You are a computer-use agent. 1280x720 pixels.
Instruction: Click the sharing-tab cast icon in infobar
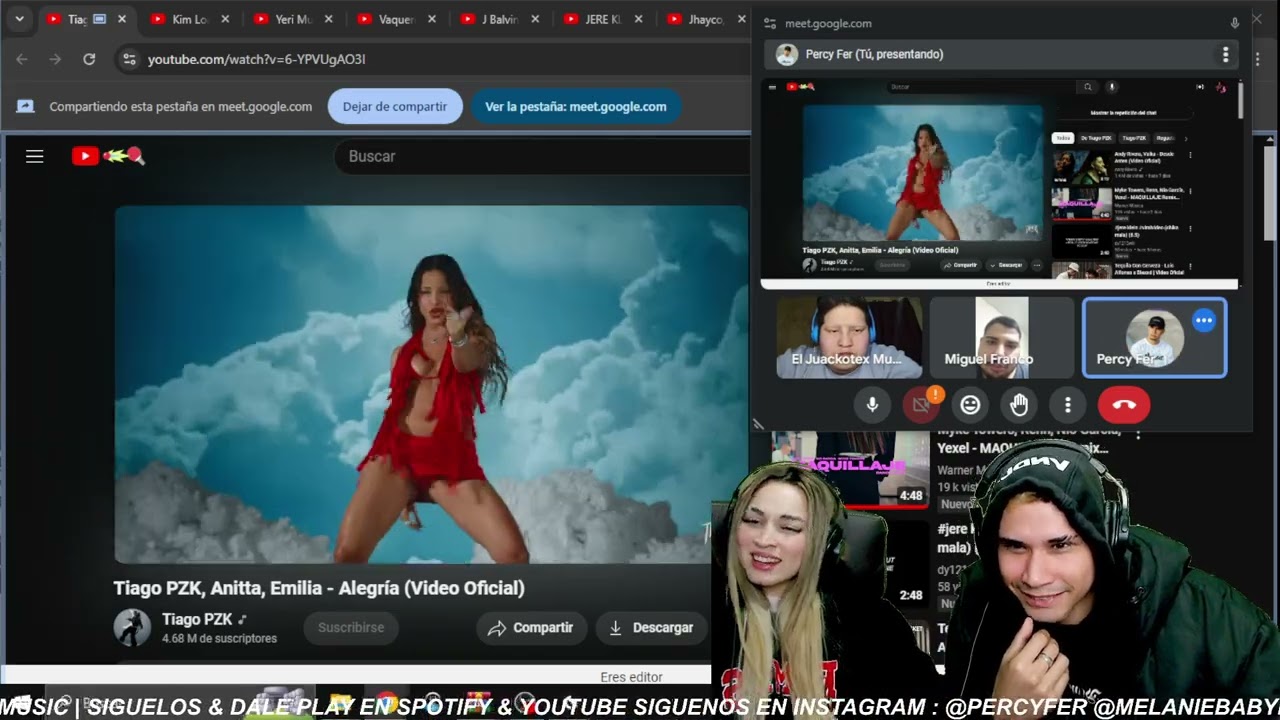(25, 106)
